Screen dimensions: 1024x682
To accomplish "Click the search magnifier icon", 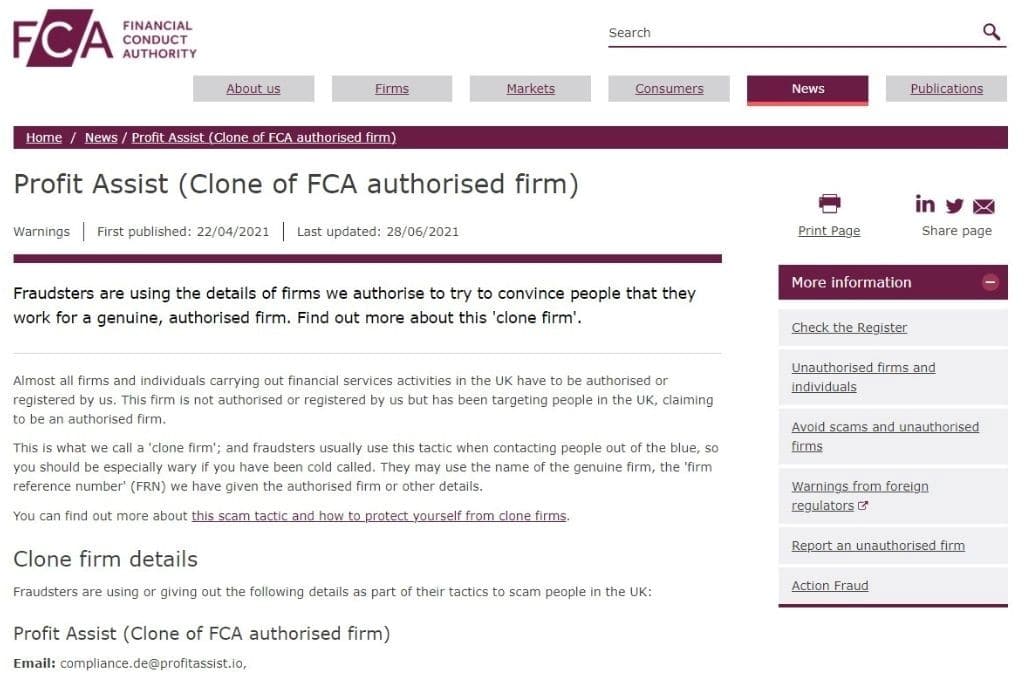I will click(x=991, y=32).
